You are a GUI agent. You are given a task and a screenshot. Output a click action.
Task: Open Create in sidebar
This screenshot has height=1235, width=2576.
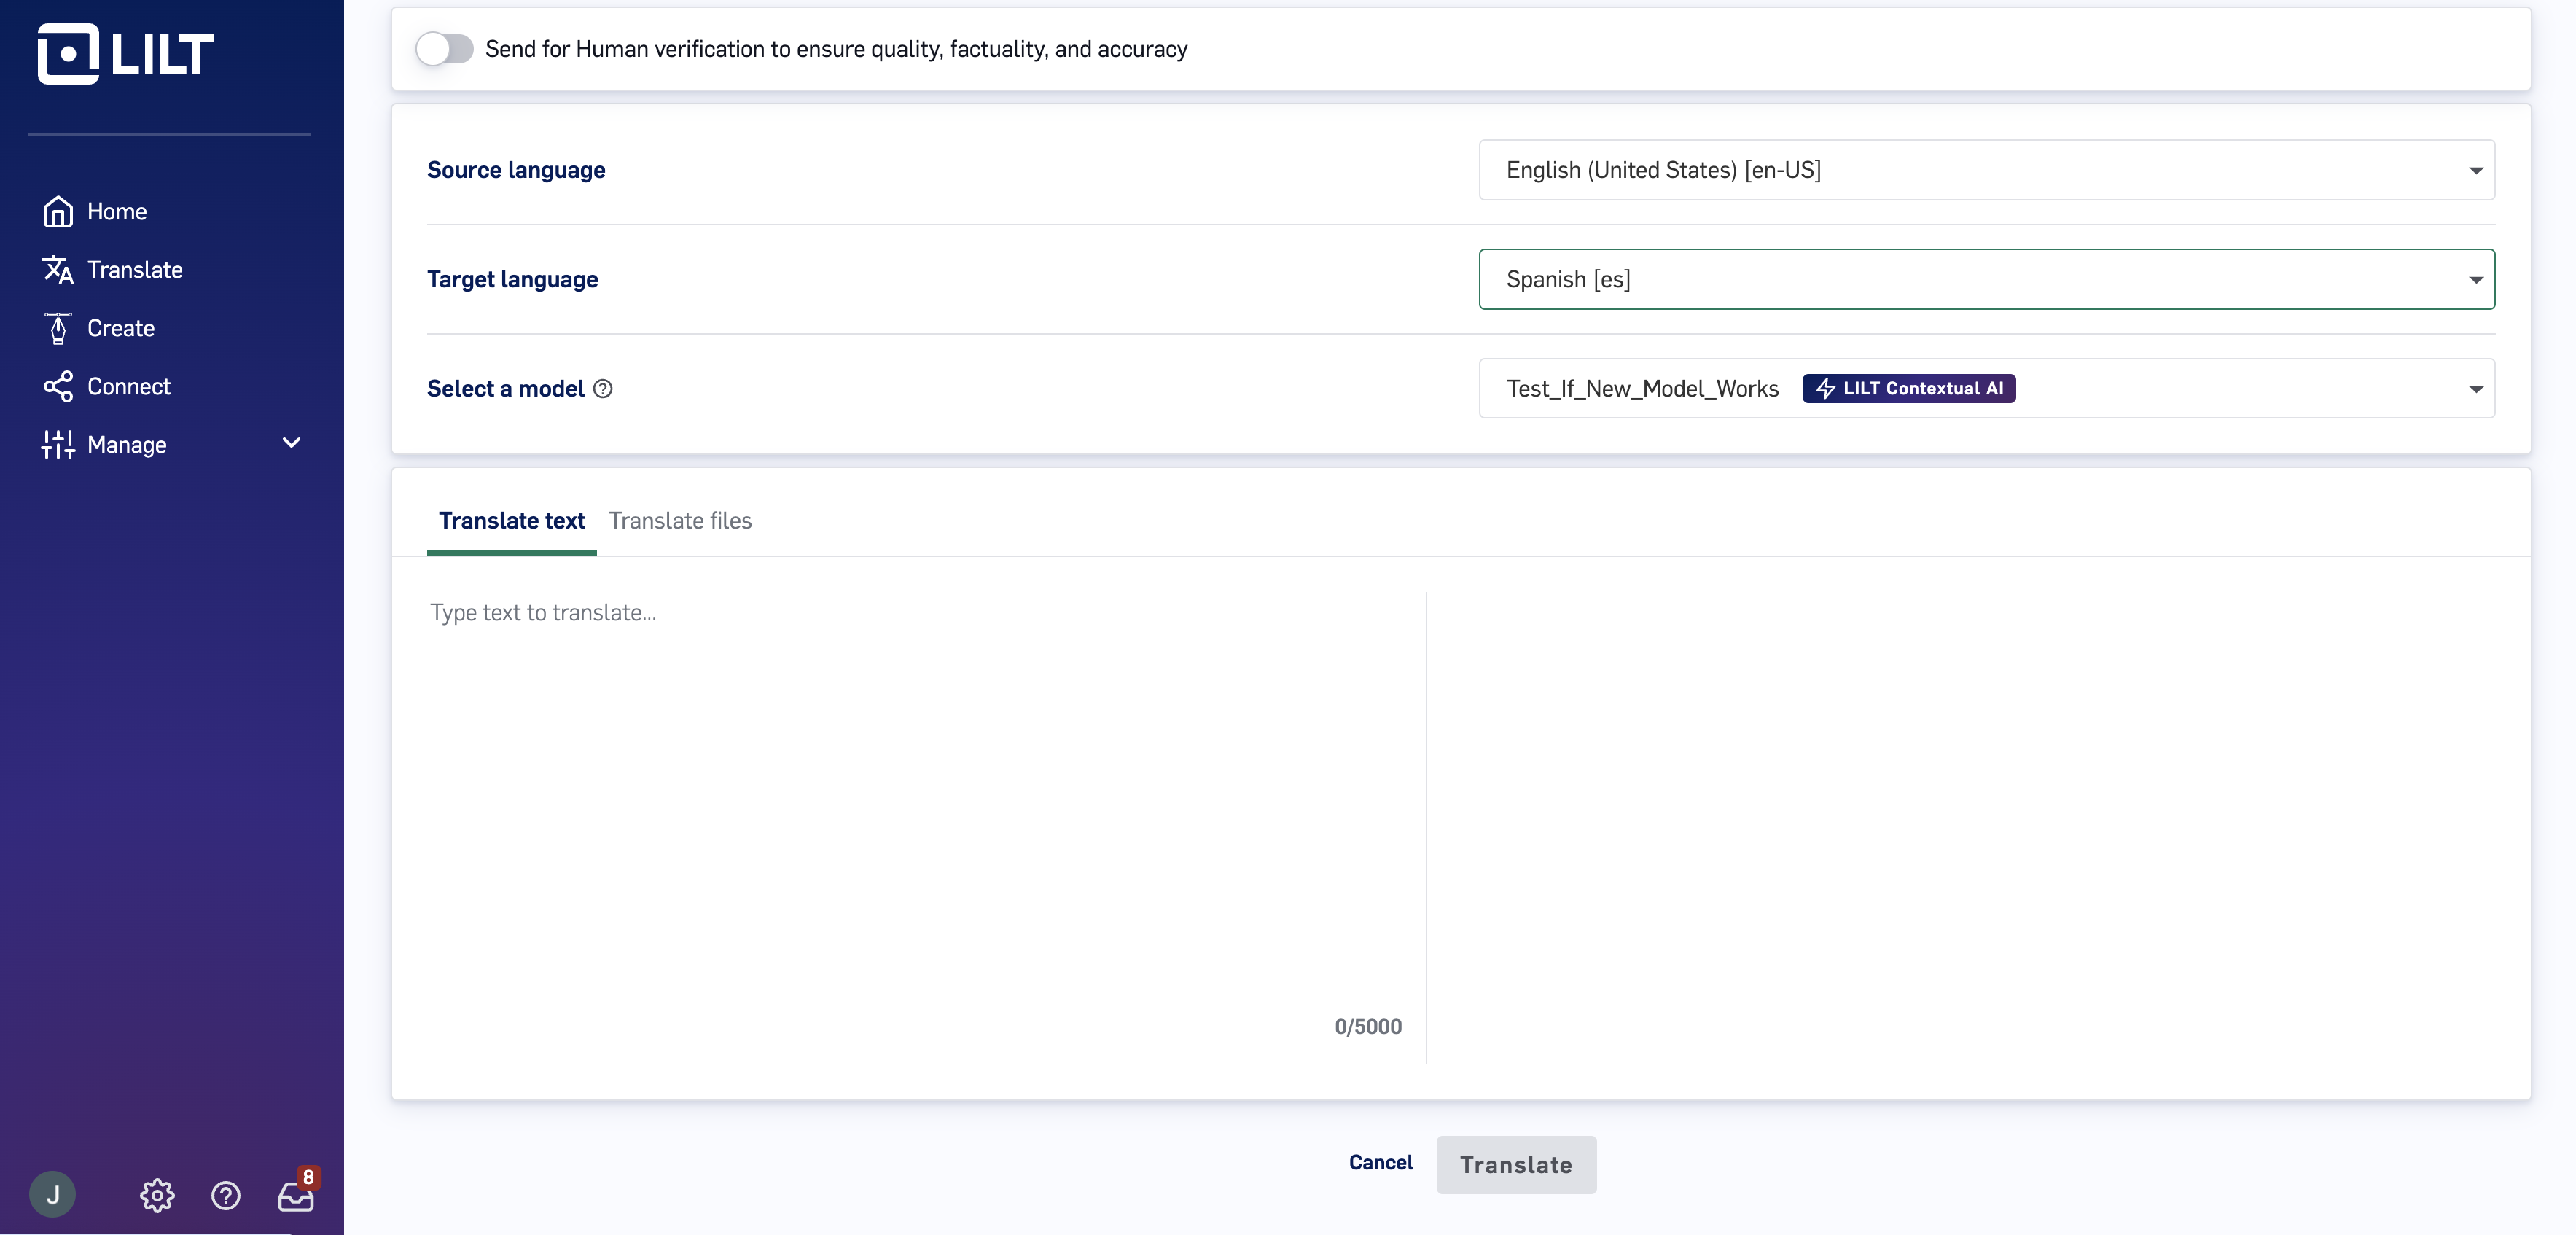(121, 328)
